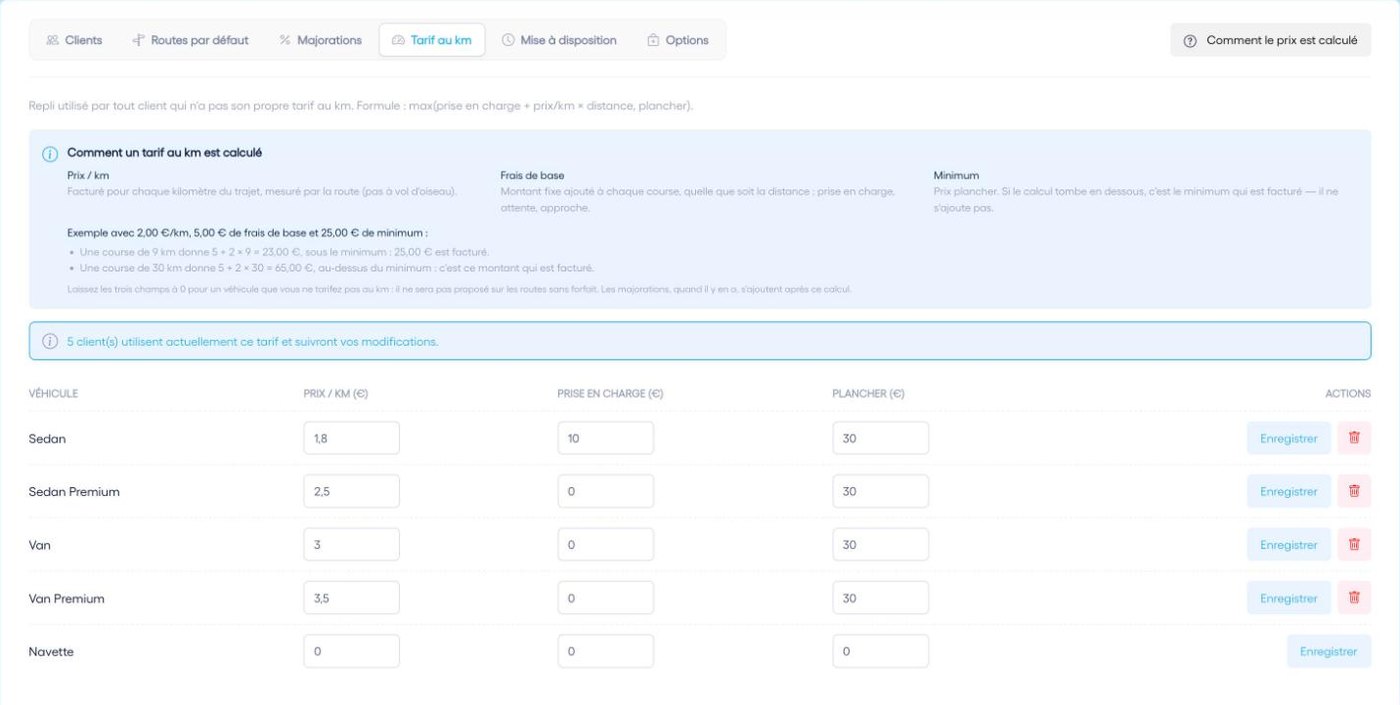Delete the Sedan Premium tariff row
This screenshot has width=1400, height=705.
coord(1354,491)
